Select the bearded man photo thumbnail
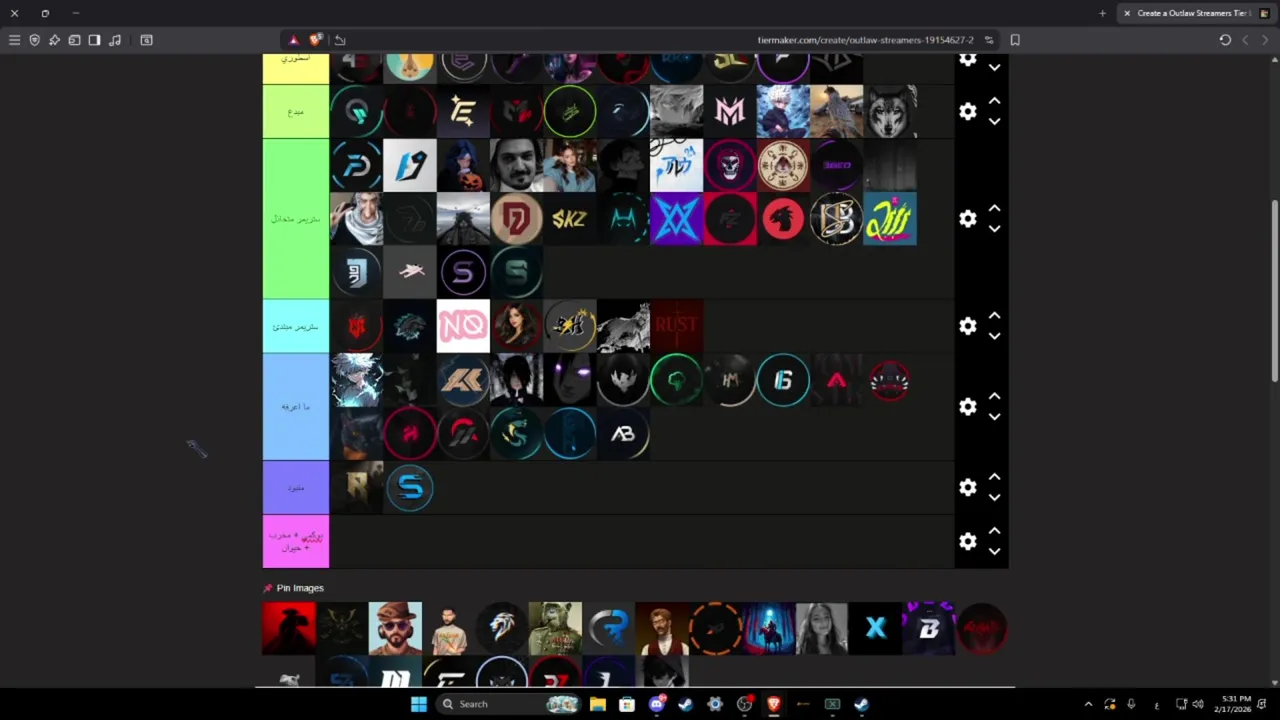 coord(516,165)
